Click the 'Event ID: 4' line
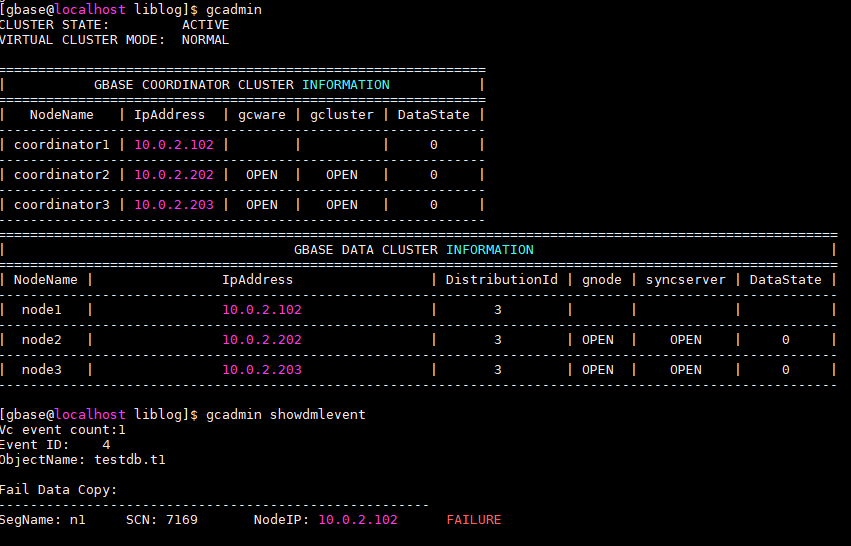 point(55,445)
